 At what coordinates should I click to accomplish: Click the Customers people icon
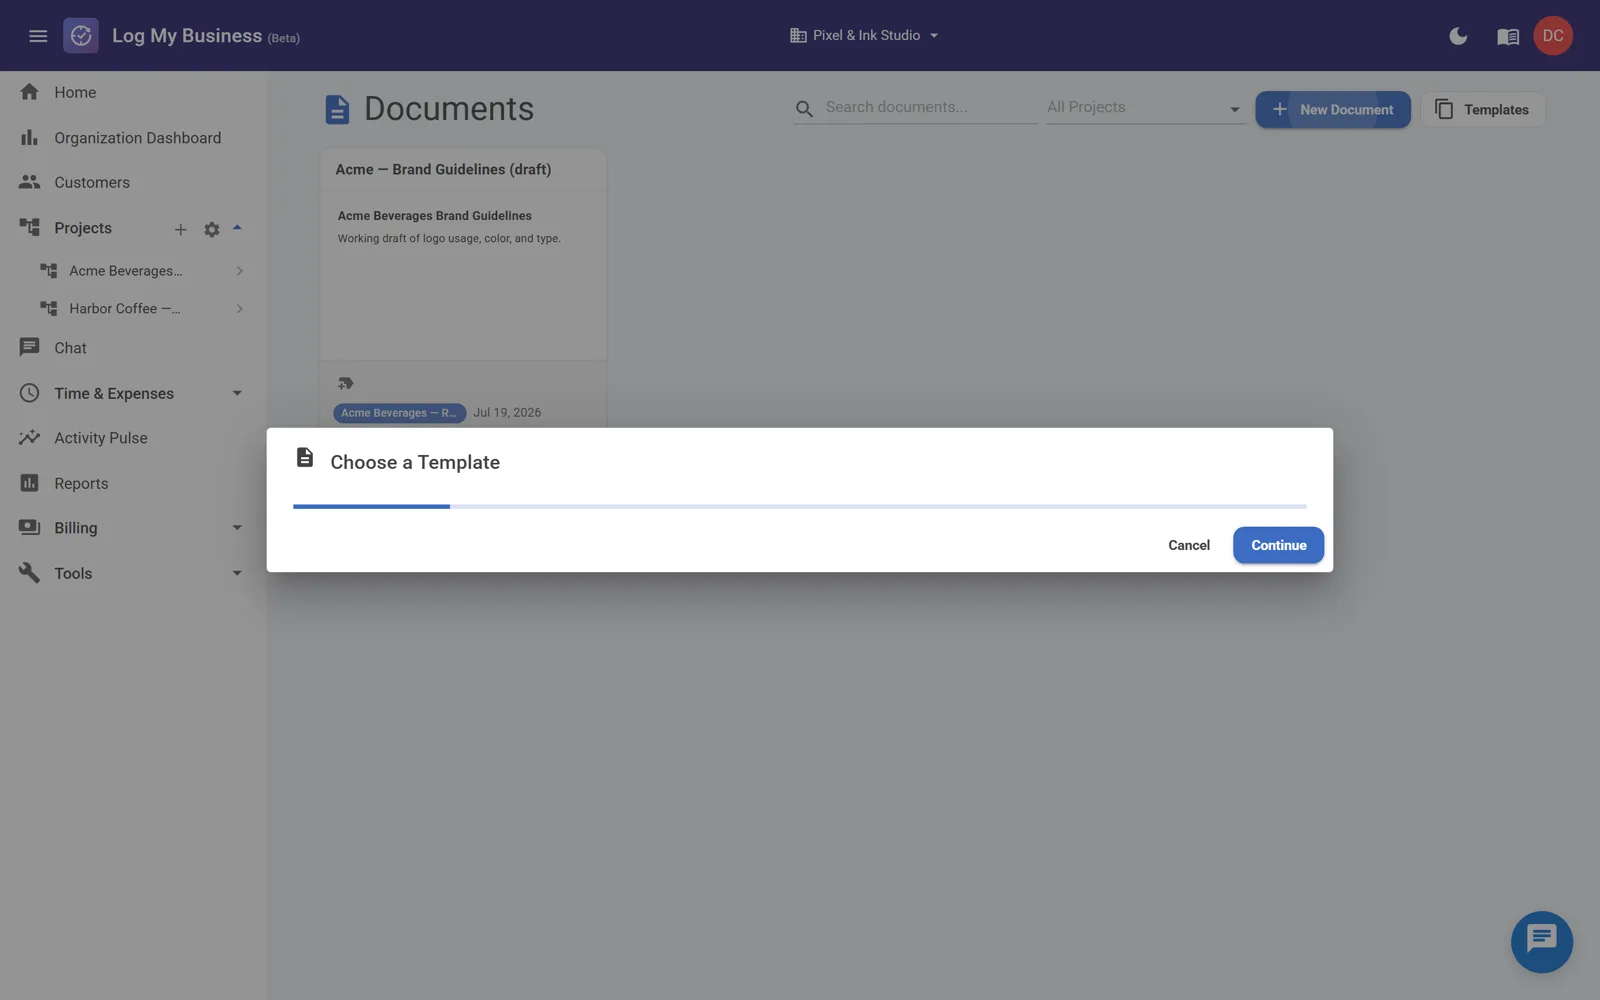pos(29,182)
